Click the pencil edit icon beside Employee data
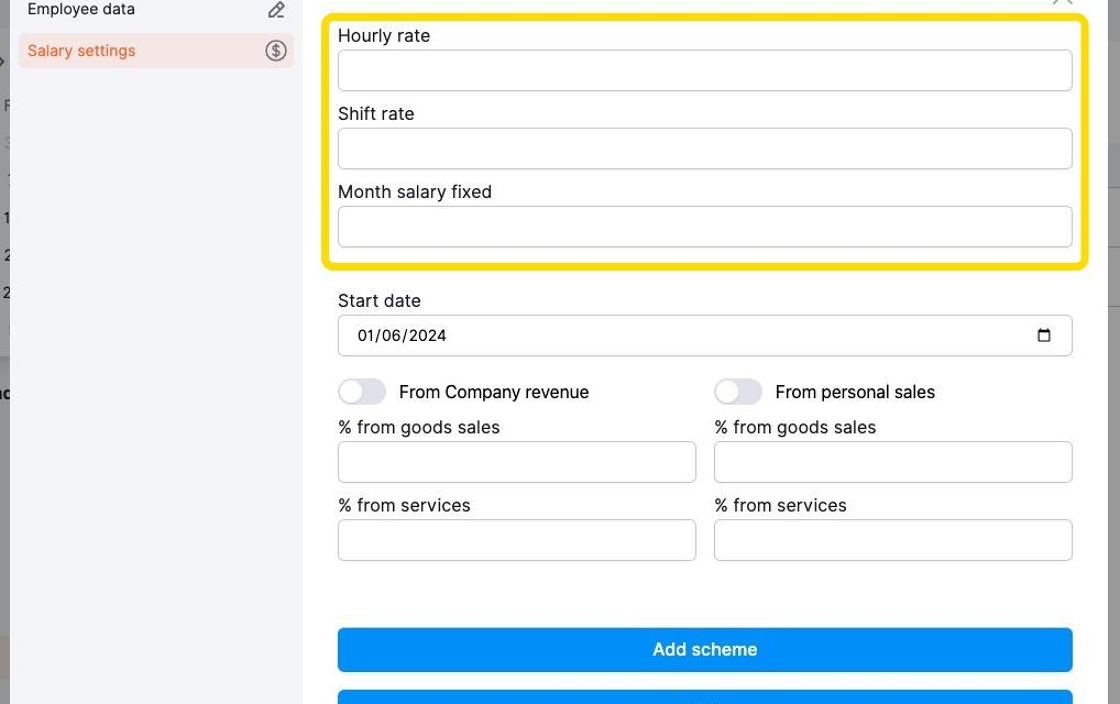 click(x=276, y=9)
